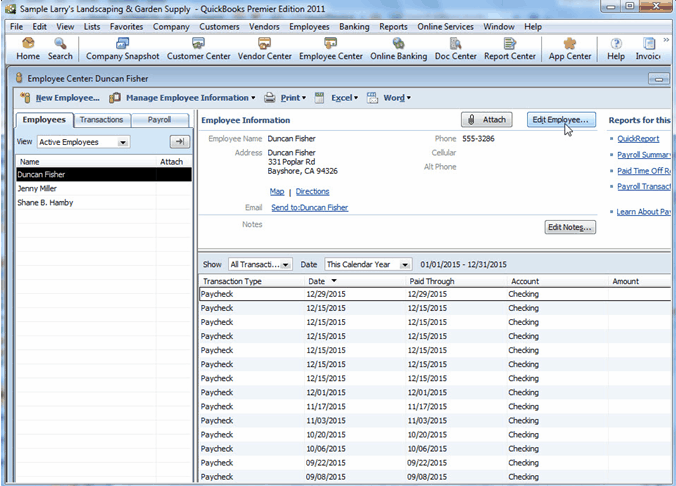
Task: Open the Banking menu
Action: [x=354, y=27]
